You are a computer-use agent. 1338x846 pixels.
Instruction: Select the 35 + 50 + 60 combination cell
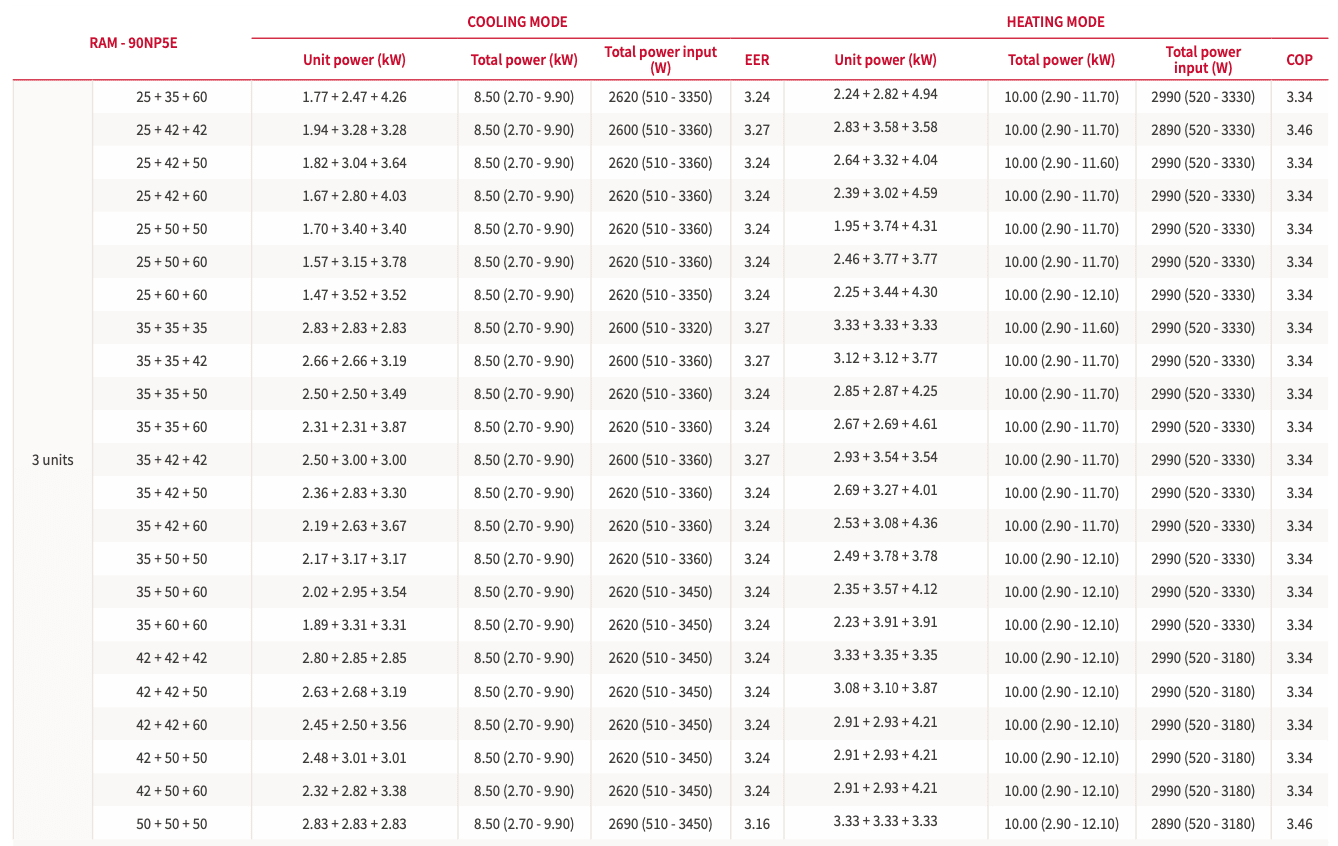pos(172,592)
